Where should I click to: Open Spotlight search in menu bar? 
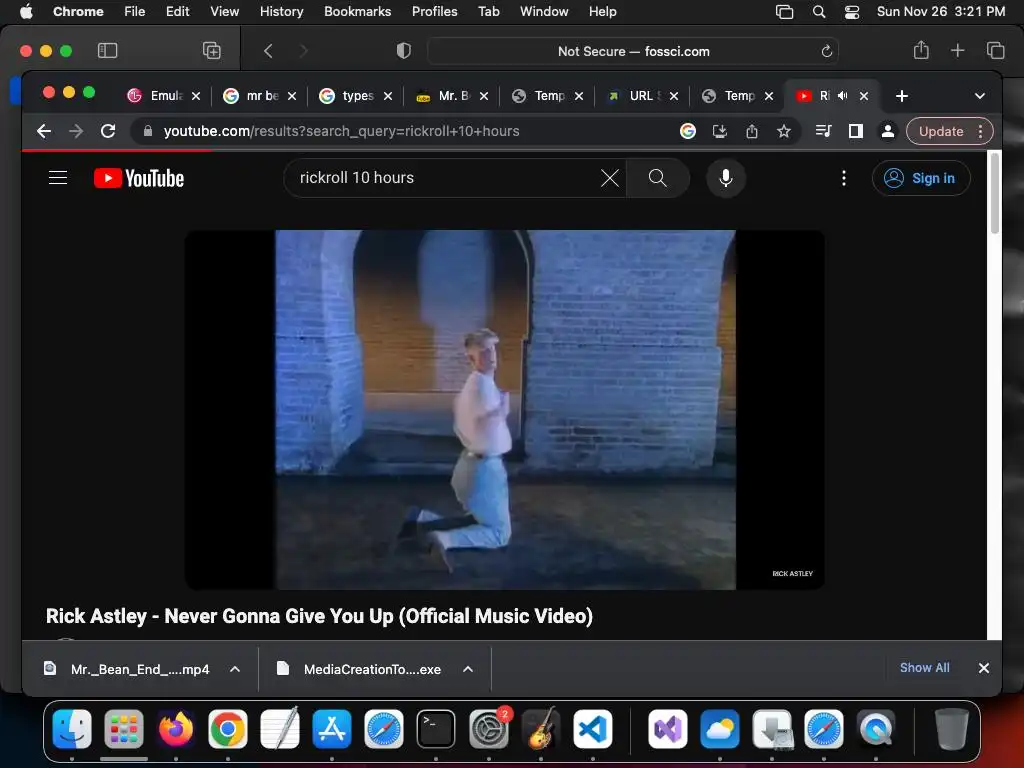(x=818, y=12)
